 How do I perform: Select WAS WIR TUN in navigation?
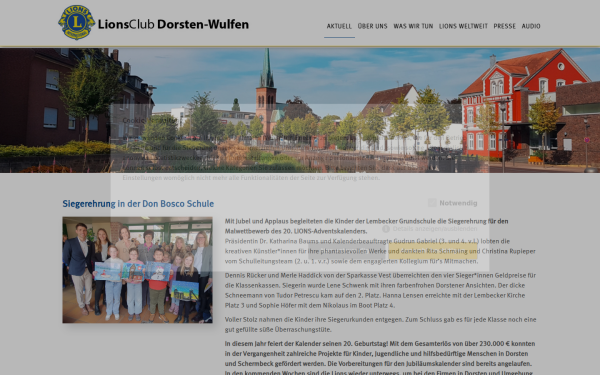click(x=413, y=26)
